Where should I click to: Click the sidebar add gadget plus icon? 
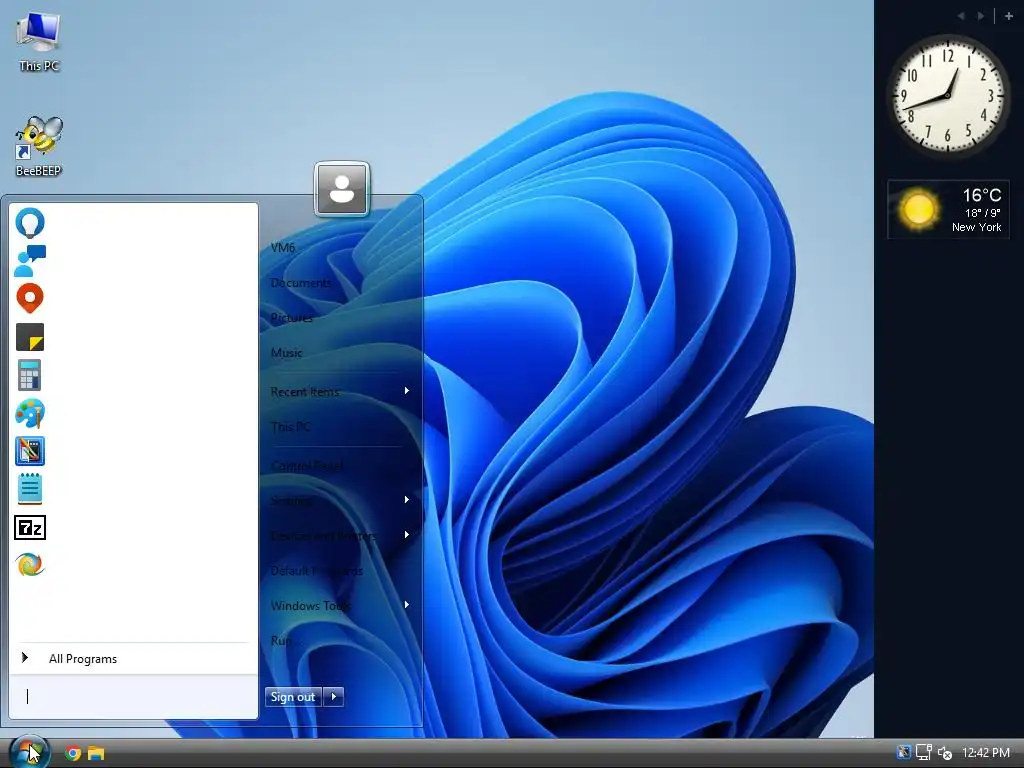pyautogui.click(x=1008, y=16)
